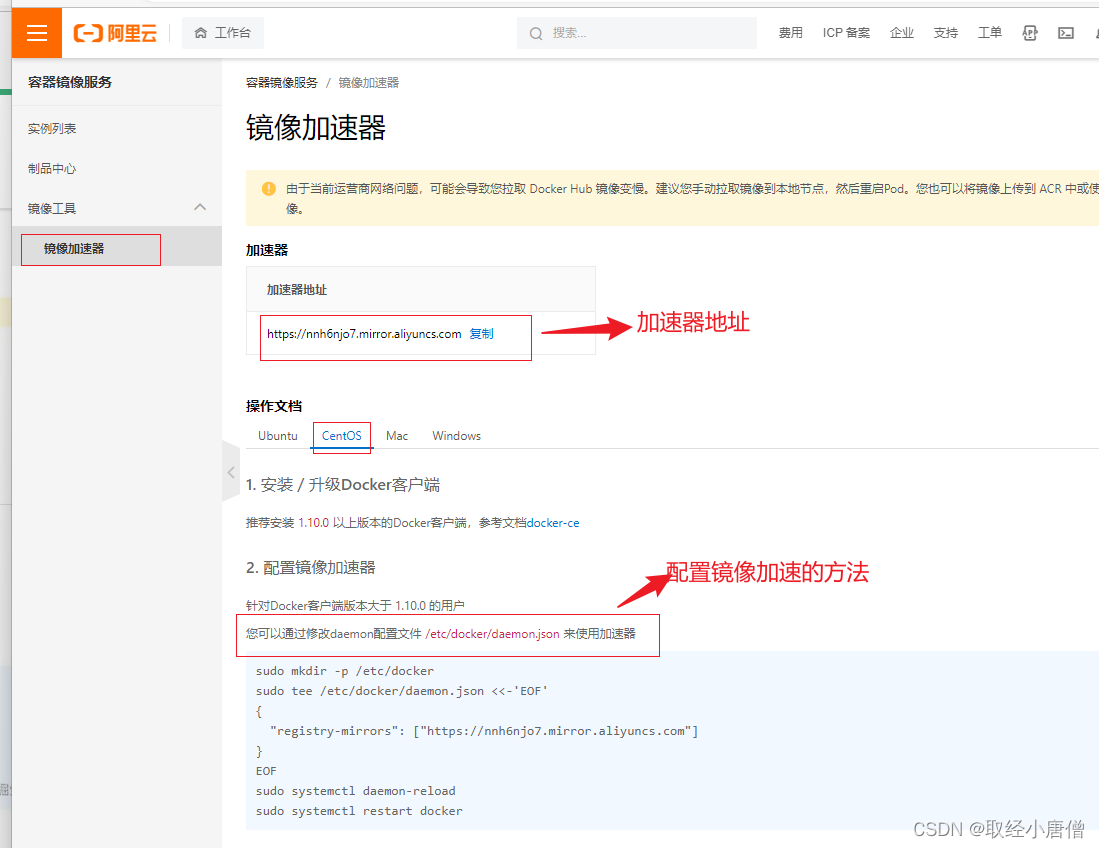Click the 复制 copy link
This screenshot has width=1099, height=848.
(482, 334)
